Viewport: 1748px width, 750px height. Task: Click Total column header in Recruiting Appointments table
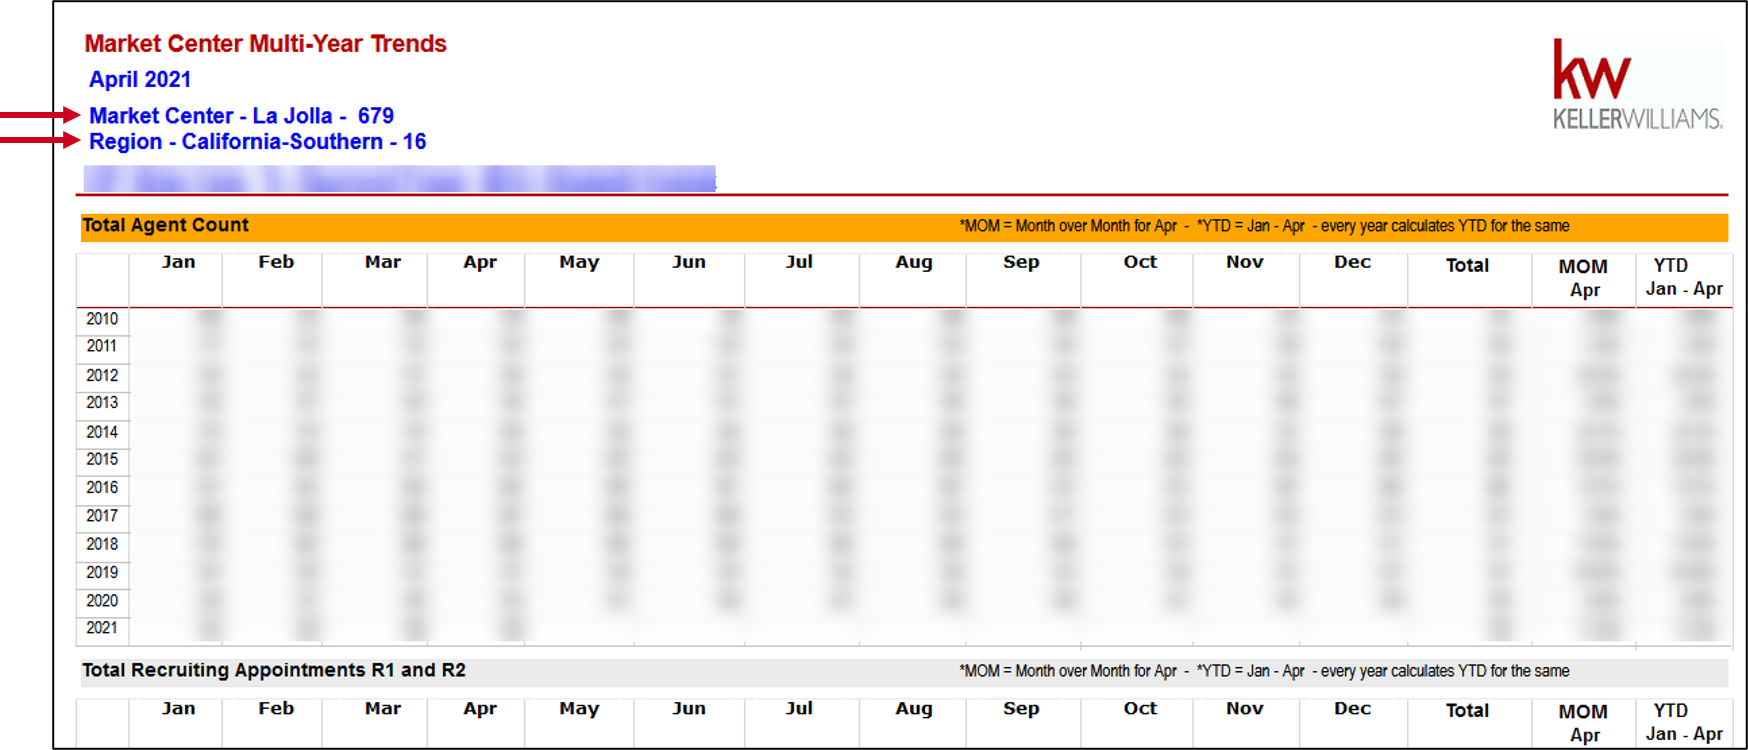[x=1468, y=711]
